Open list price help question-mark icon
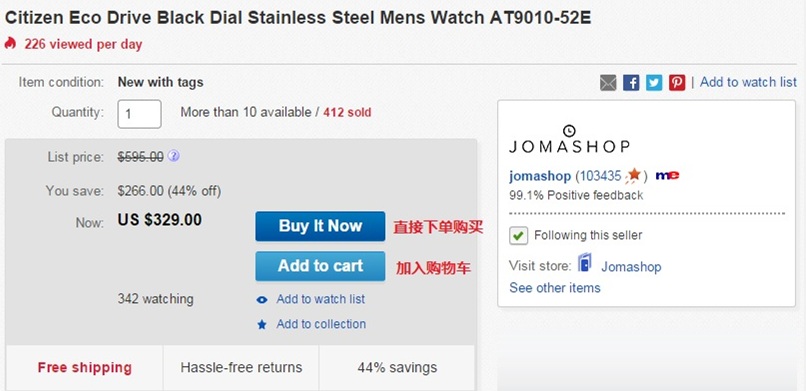The height and width of the screenshot is (391, 806). [174, 156]
